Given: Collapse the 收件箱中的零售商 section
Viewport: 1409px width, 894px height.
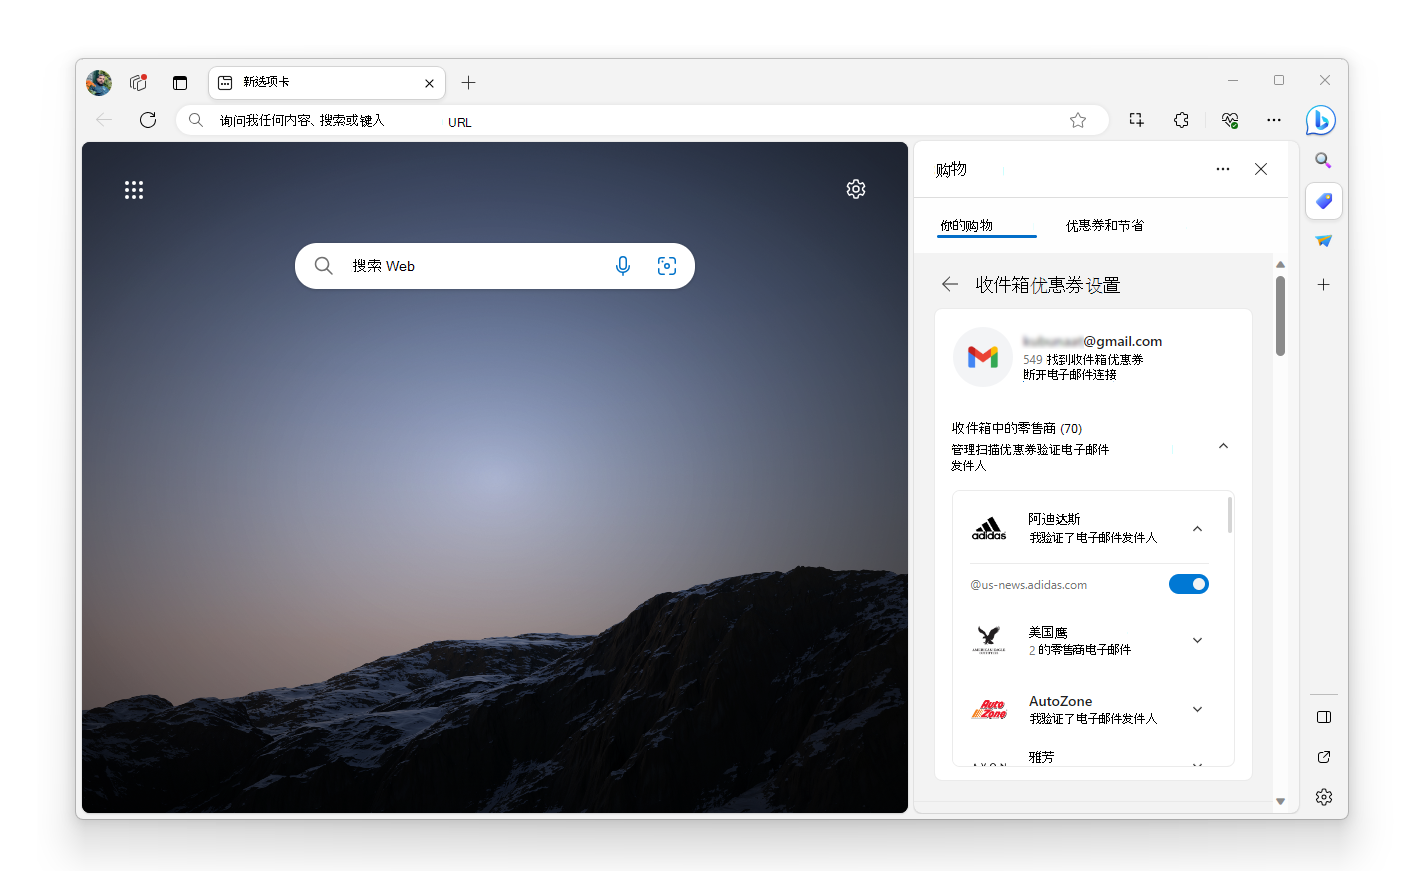Looking at the screenshot, I should click(1223, 446).
